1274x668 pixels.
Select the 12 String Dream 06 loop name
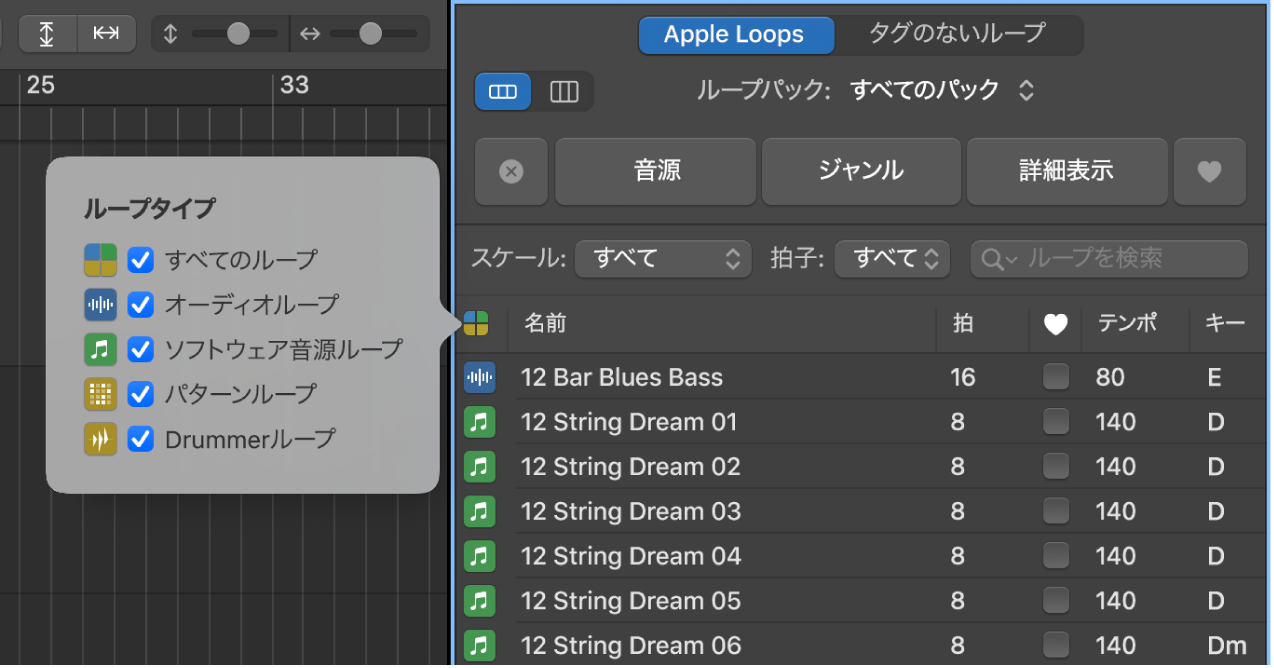pyautogui.click(x=631, y=645)
